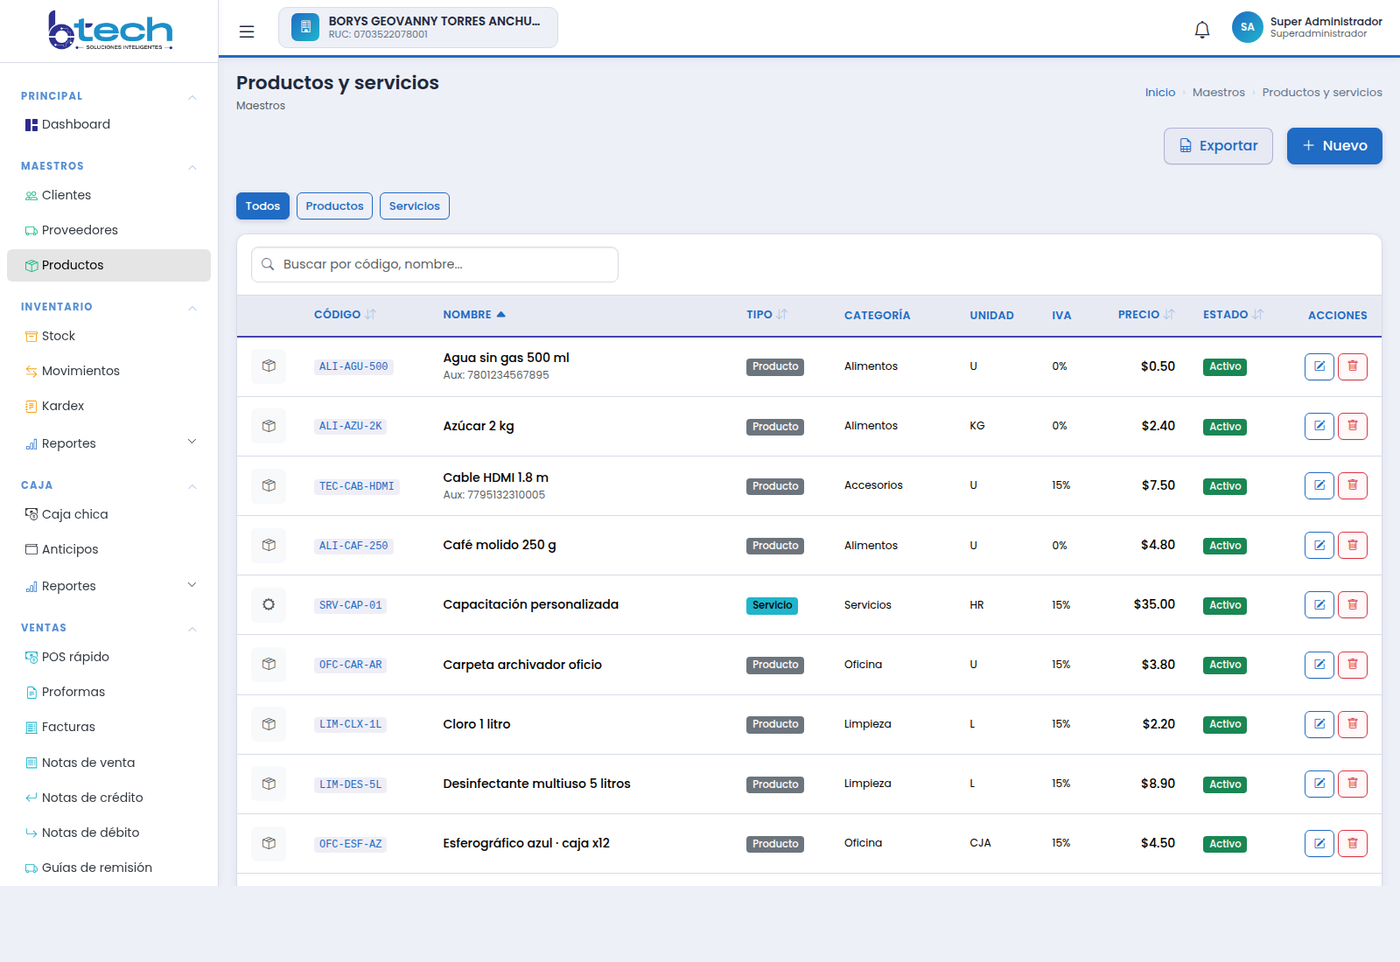Open Movimientos in the sidebar
Viewport: 1400px width, 962px height.
tap(109, 371)
